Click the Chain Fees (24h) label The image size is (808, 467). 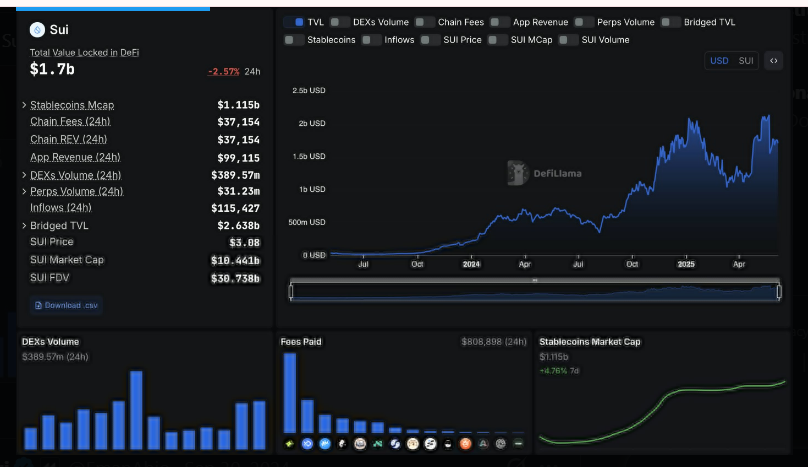(x=70, y=122)
